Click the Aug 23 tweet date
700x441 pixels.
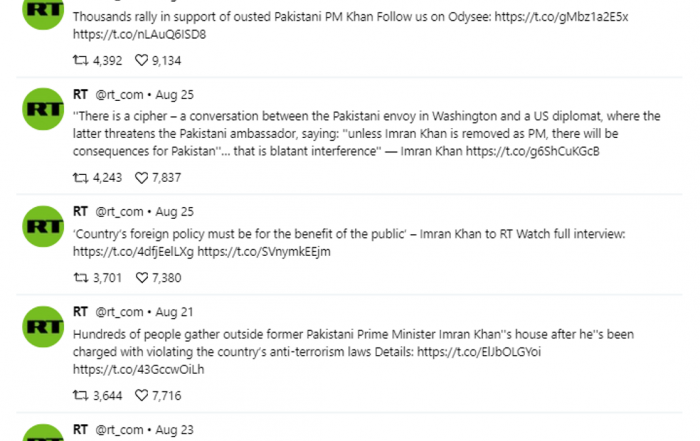pyautogui.click(x=175, y=430)
